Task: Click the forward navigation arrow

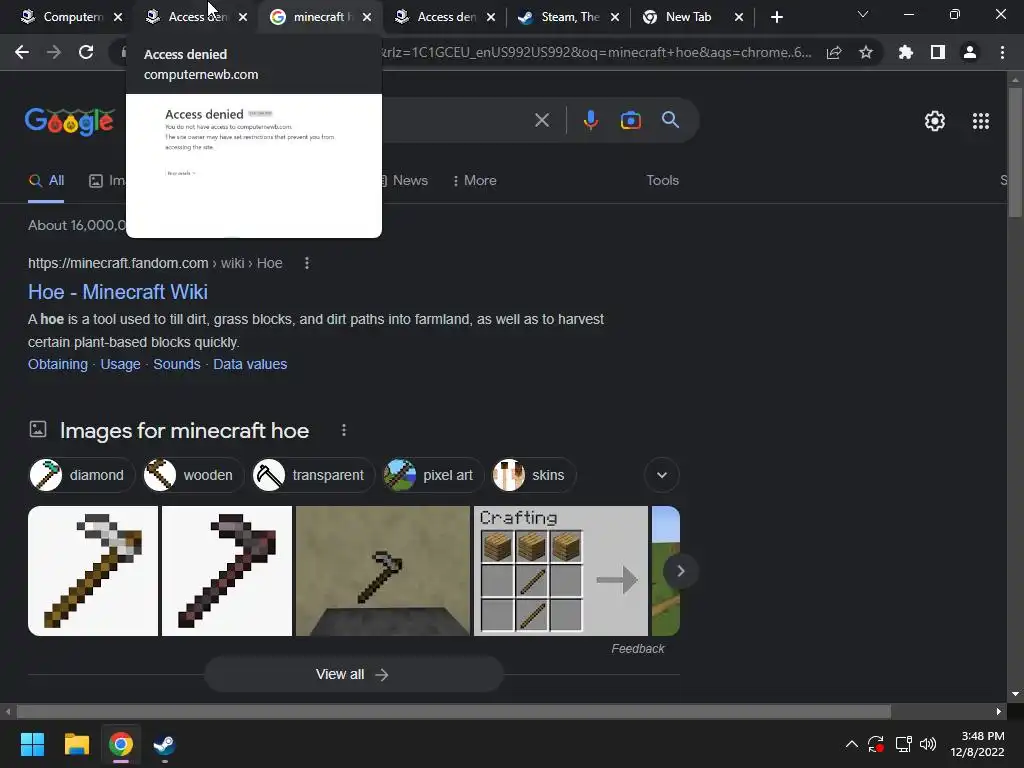Action: pos(54,52)
